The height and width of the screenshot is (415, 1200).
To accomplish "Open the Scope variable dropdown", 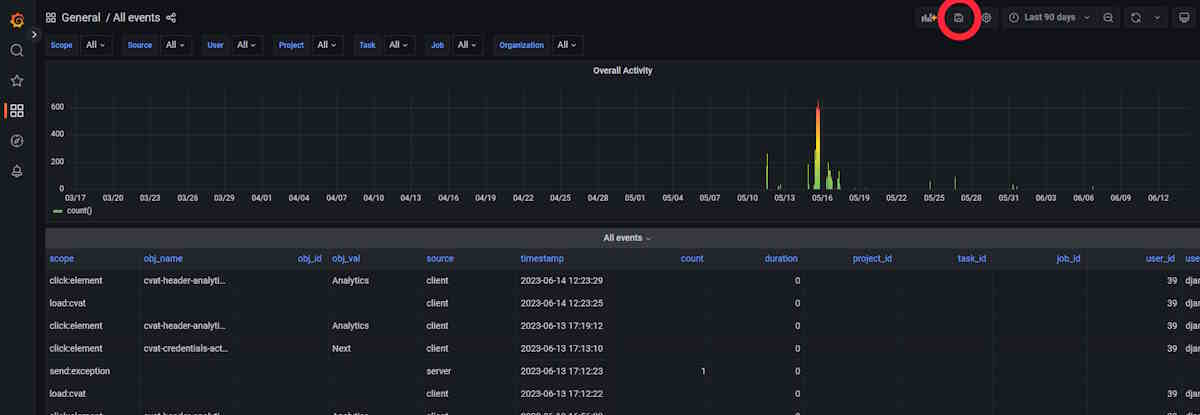I will click(x=98, y=45).
